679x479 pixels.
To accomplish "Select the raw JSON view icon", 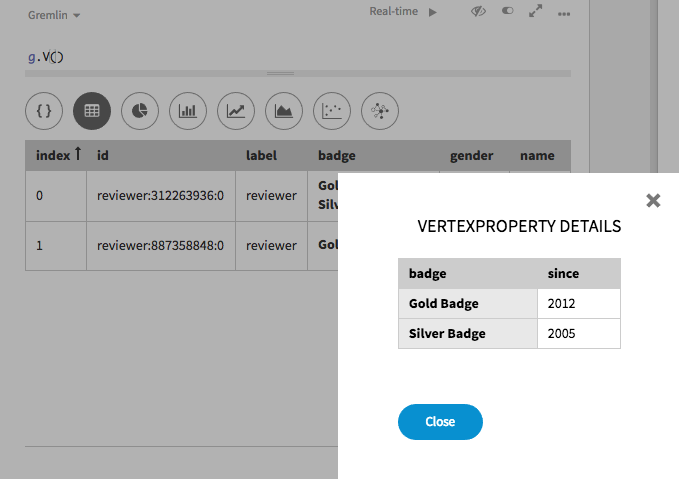I will (44, 111).
